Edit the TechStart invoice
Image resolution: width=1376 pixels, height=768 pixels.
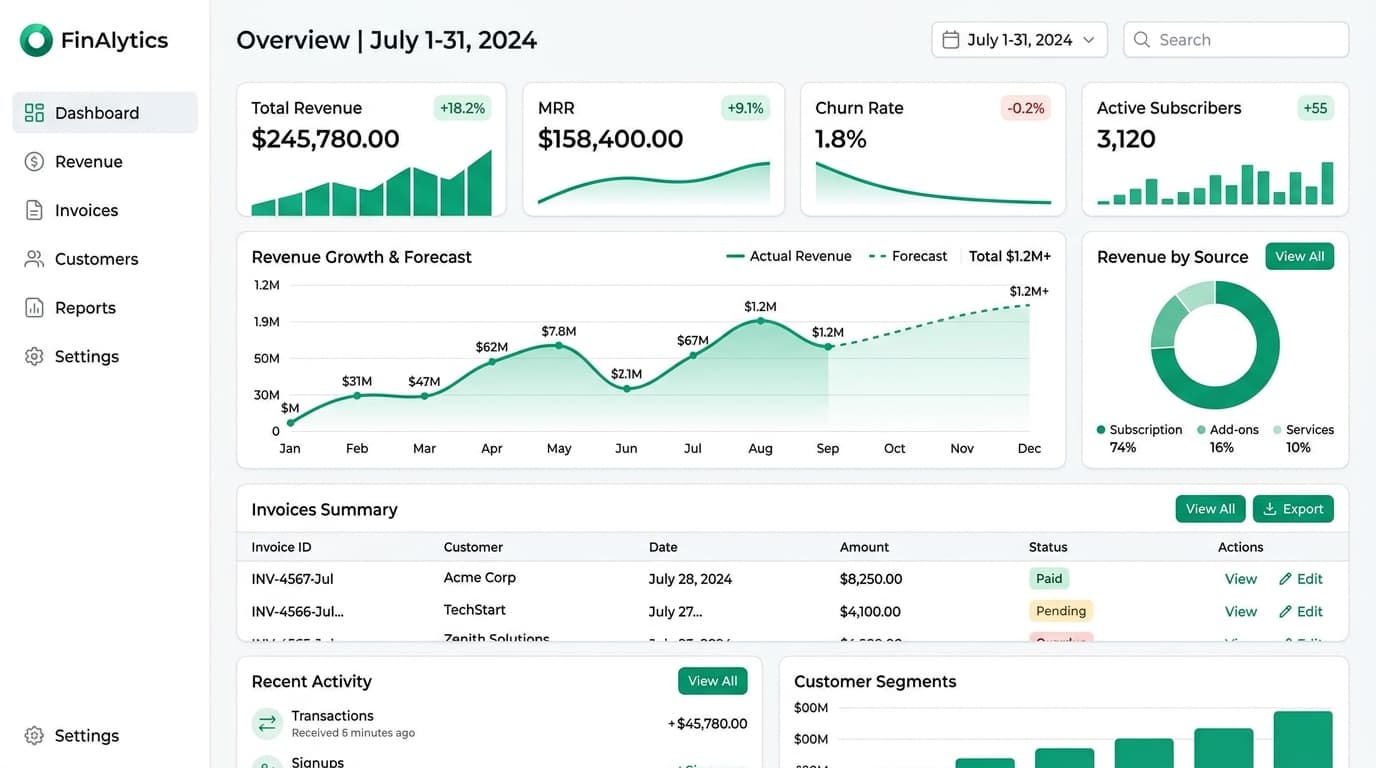coord(1300,611)
